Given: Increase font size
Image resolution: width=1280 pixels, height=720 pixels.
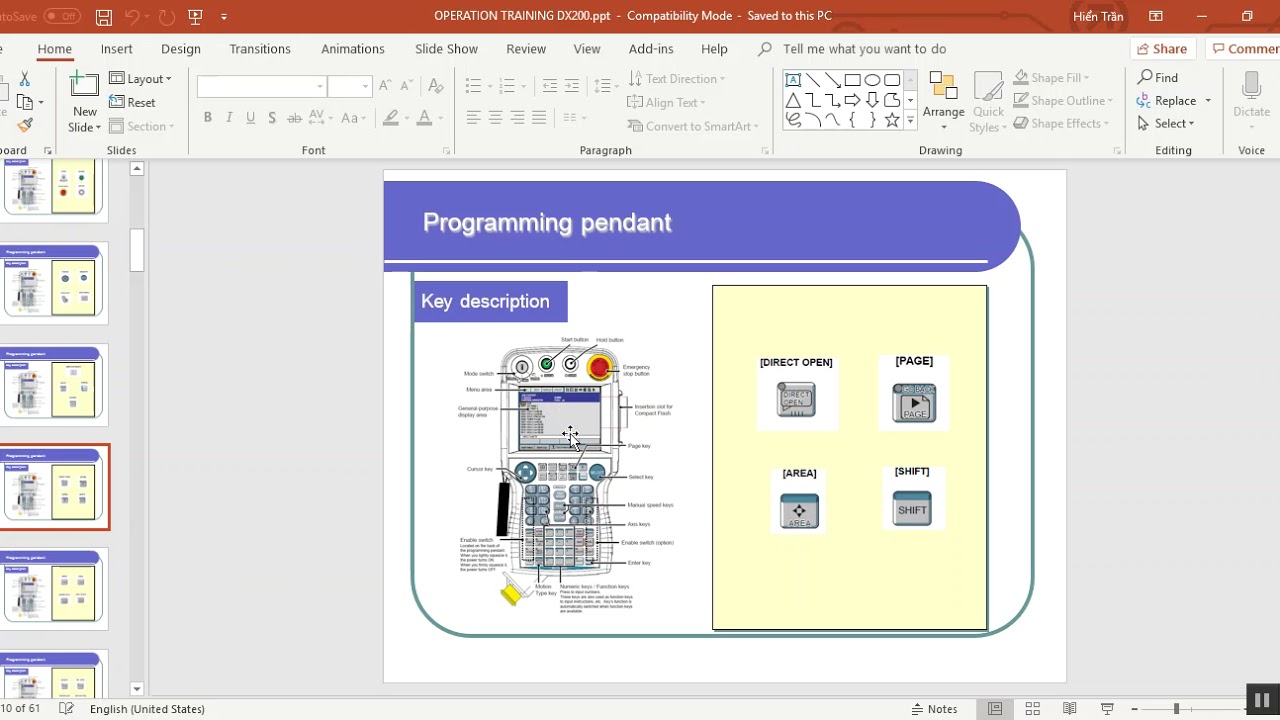Looking at the screenshot, I should click(x=385, y=86).
